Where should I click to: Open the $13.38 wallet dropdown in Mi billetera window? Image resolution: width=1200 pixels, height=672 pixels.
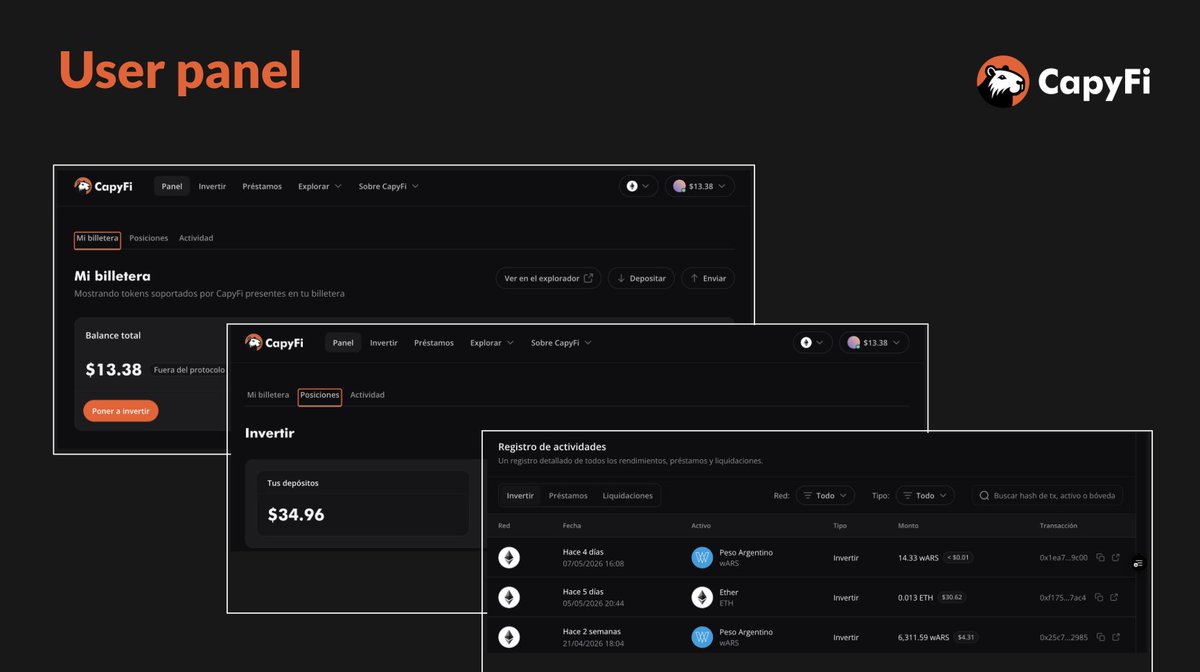pyautogui.click(x=700, y=186)
